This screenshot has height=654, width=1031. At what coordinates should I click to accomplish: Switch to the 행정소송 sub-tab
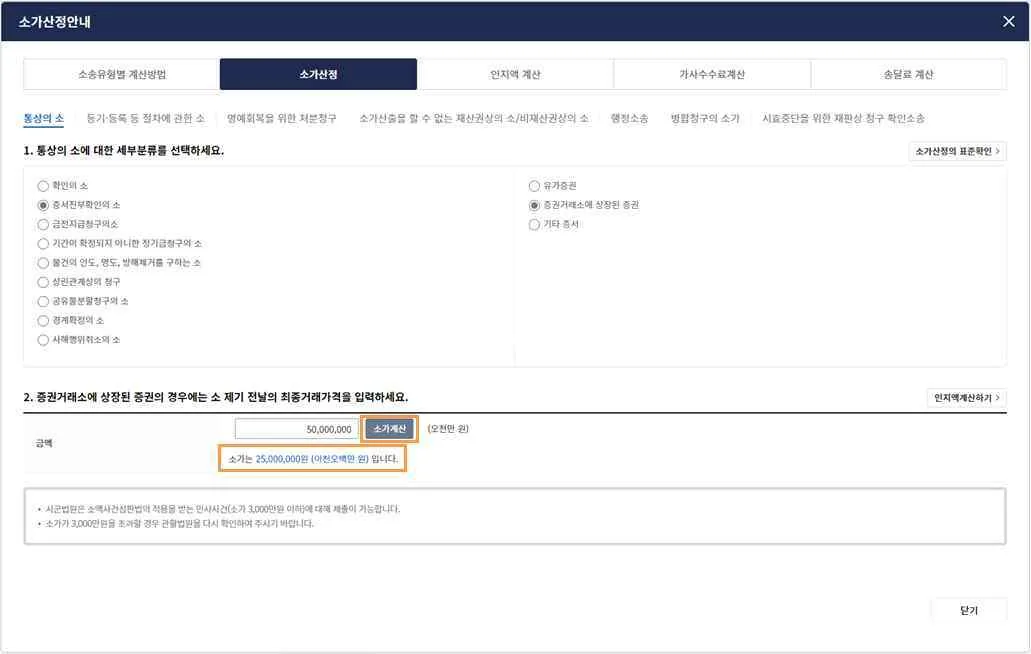point(629,118)
